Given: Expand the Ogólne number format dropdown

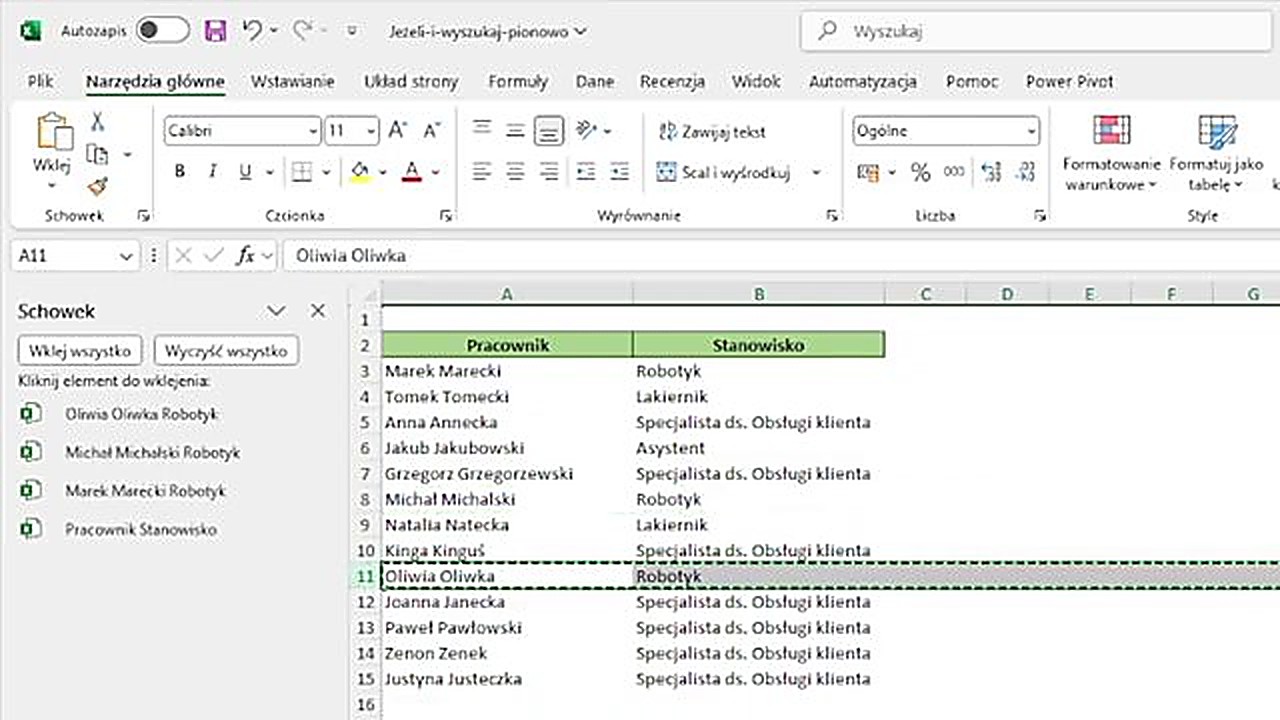Looking at the screenshot, I should point(1031,131).
